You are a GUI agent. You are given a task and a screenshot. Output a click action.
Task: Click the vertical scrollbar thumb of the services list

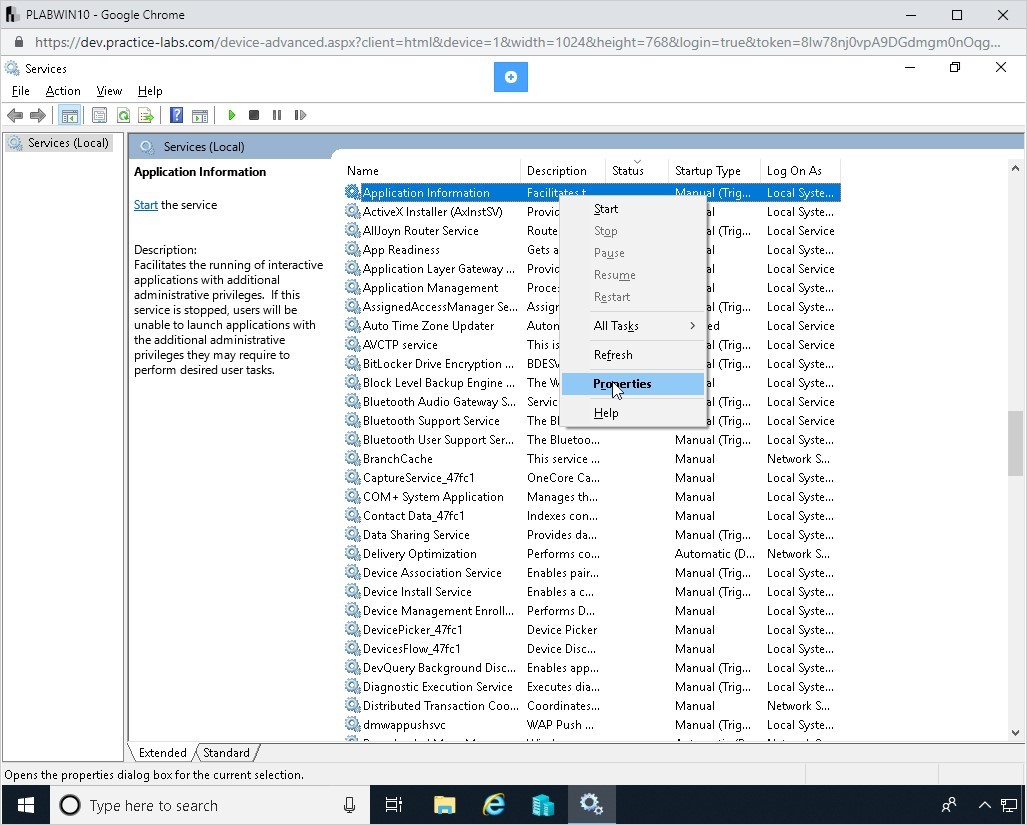pyautogui.click(x=1015, y=443)
